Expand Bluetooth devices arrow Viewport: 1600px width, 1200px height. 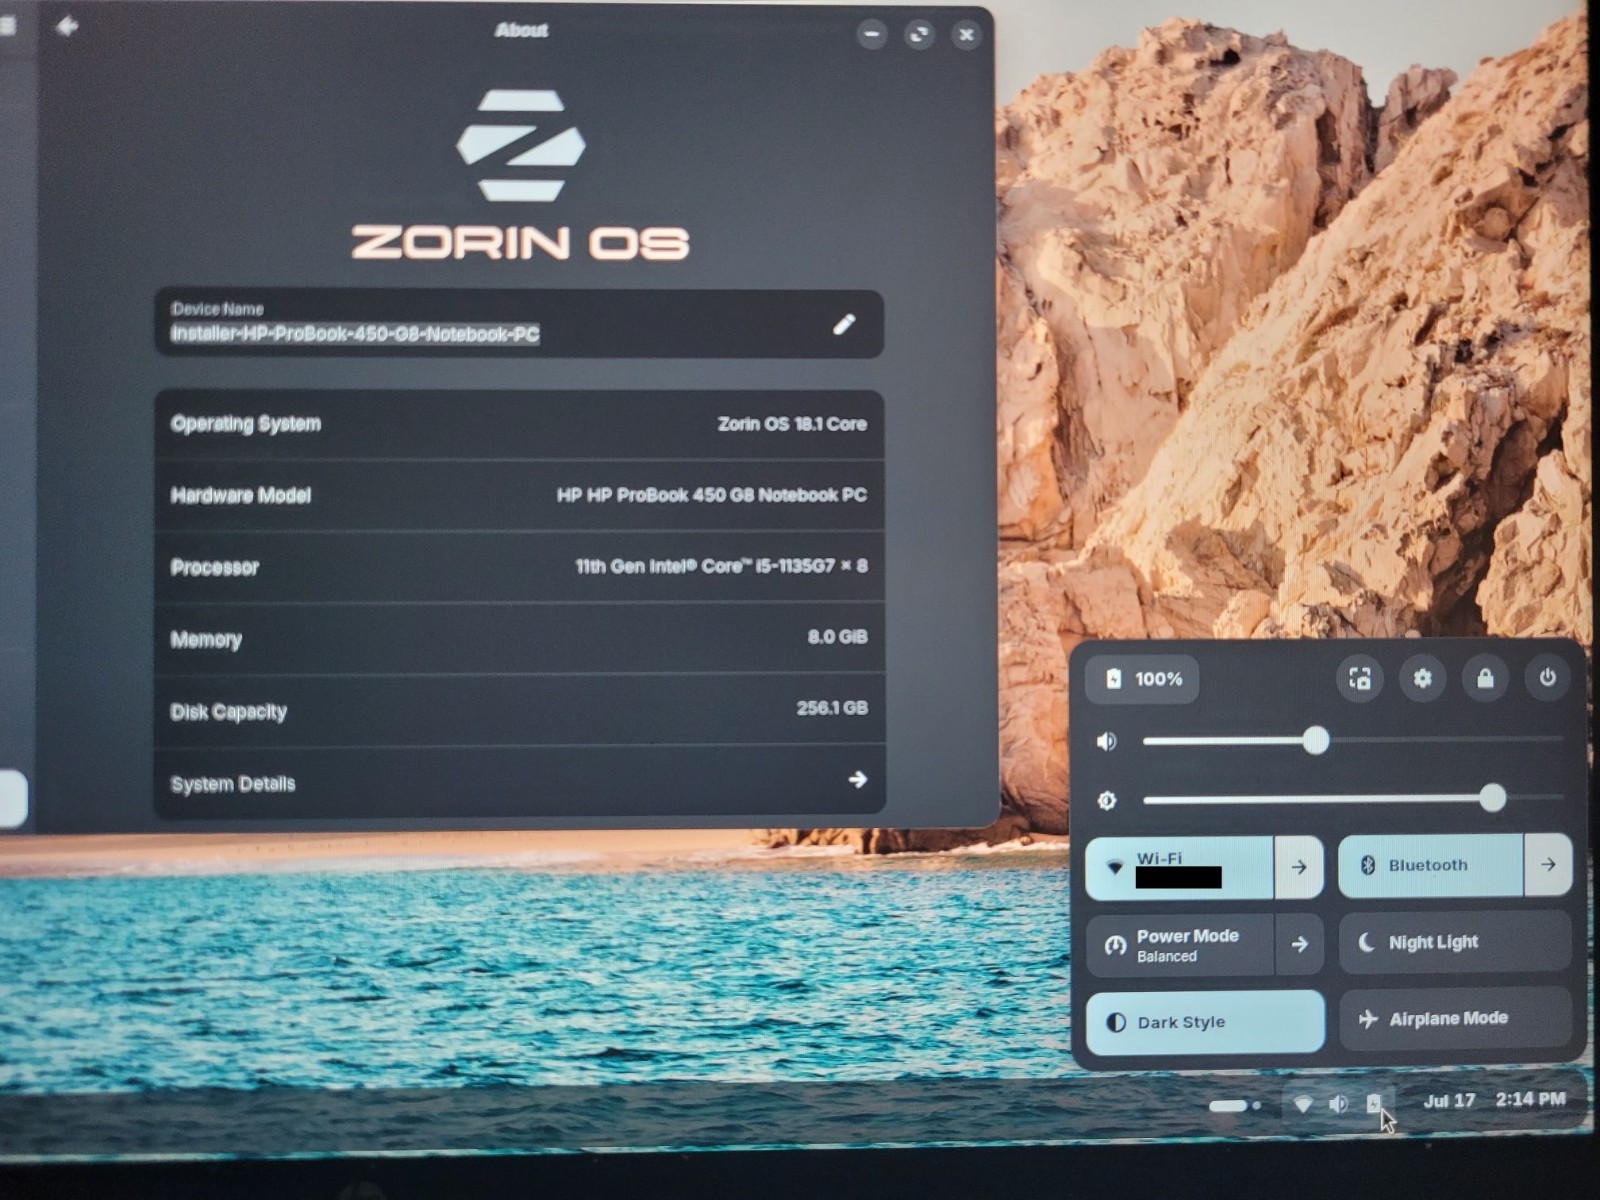coord(1548,864)
